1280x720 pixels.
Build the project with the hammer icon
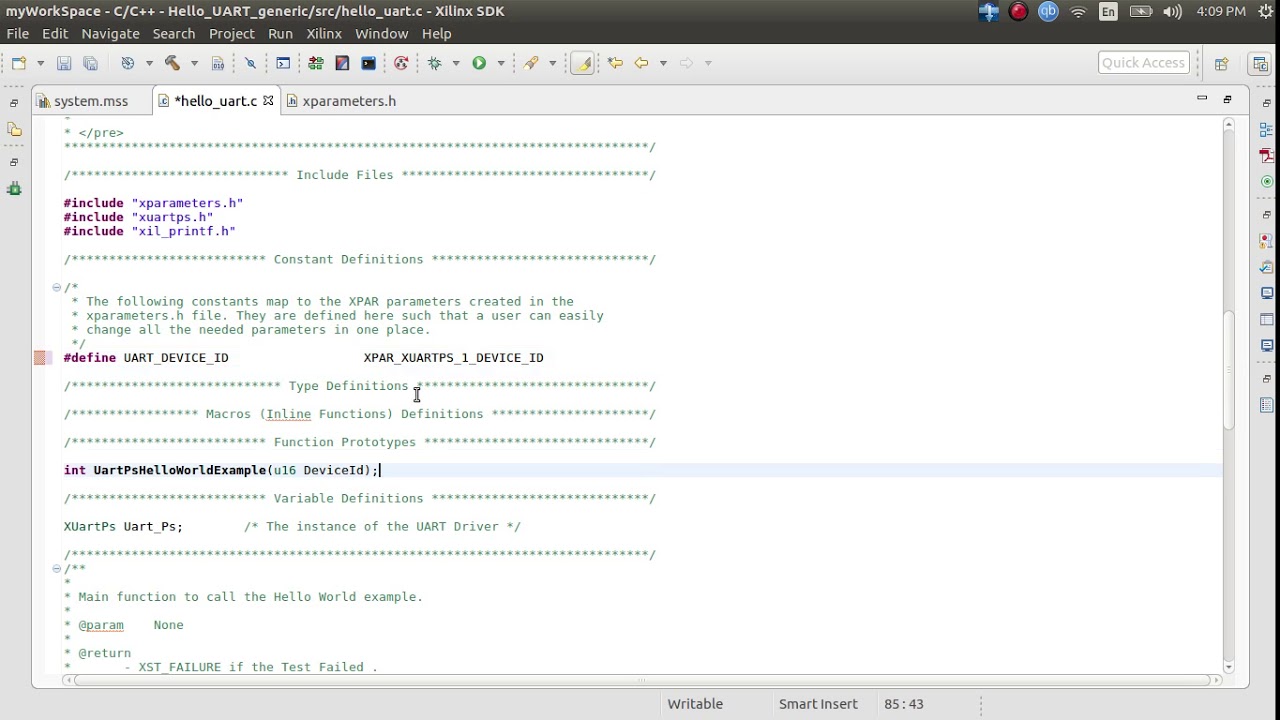tap(172, 63)
